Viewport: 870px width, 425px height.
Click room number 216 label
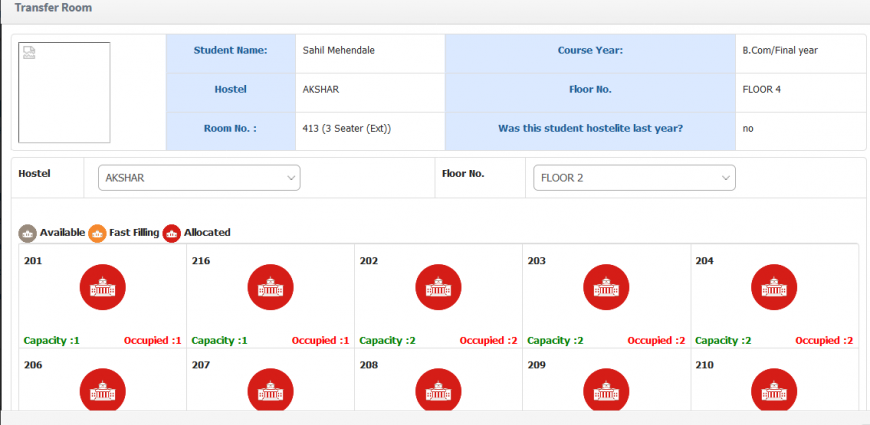point(201,261)
